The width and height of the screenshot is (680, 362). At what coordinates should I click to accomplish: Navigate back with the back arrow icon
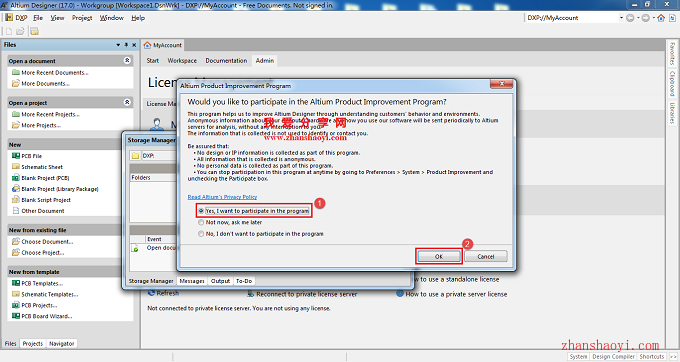pos(630,18)
